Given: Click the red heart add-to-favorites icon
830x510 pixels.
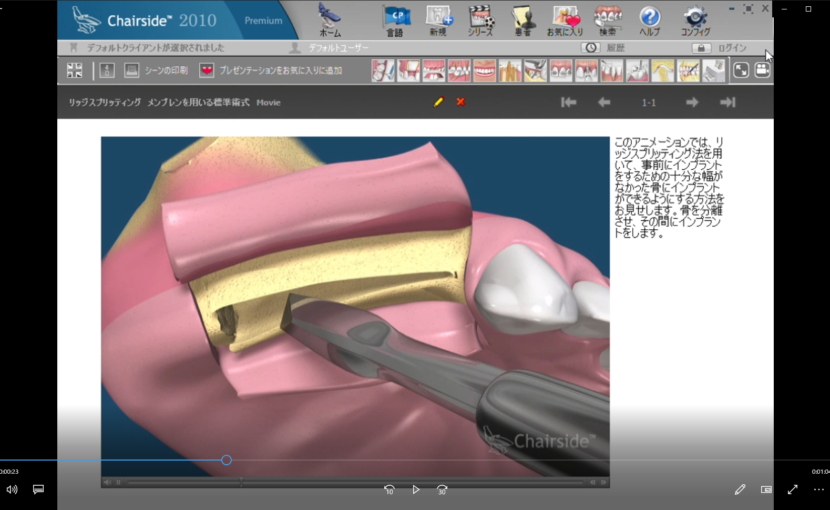Looking at the screenshot, I should [206, 70].
